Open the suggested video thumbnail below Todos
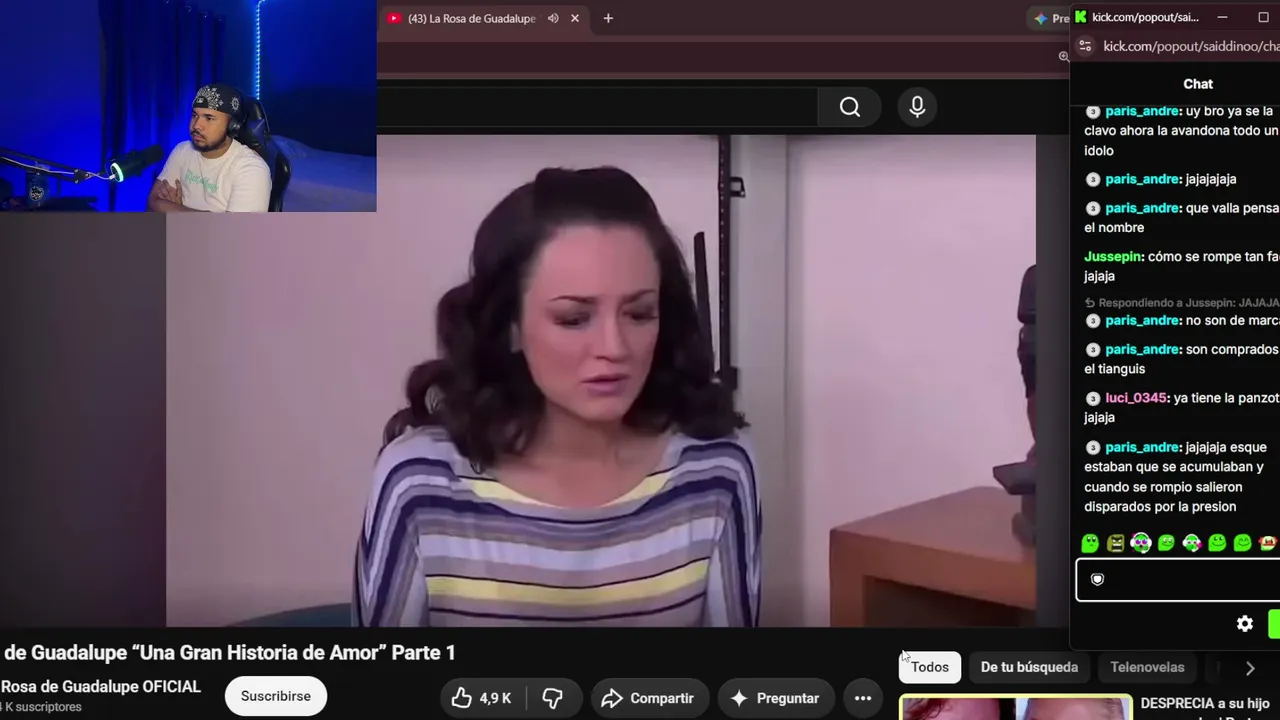The image size is (1280, 720). coord(1015,707)
